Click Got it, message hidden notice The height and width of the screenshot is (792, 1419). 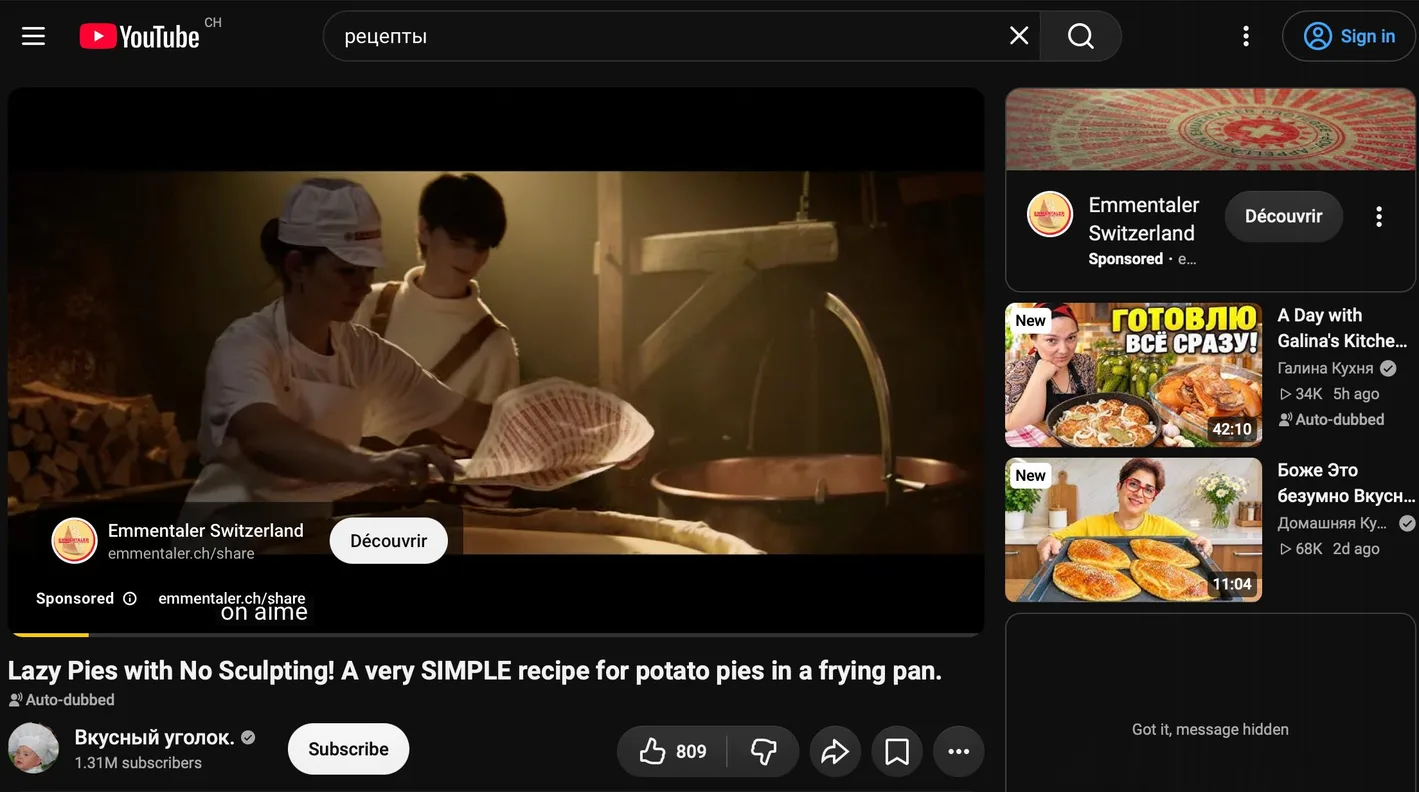(1210, 730)
